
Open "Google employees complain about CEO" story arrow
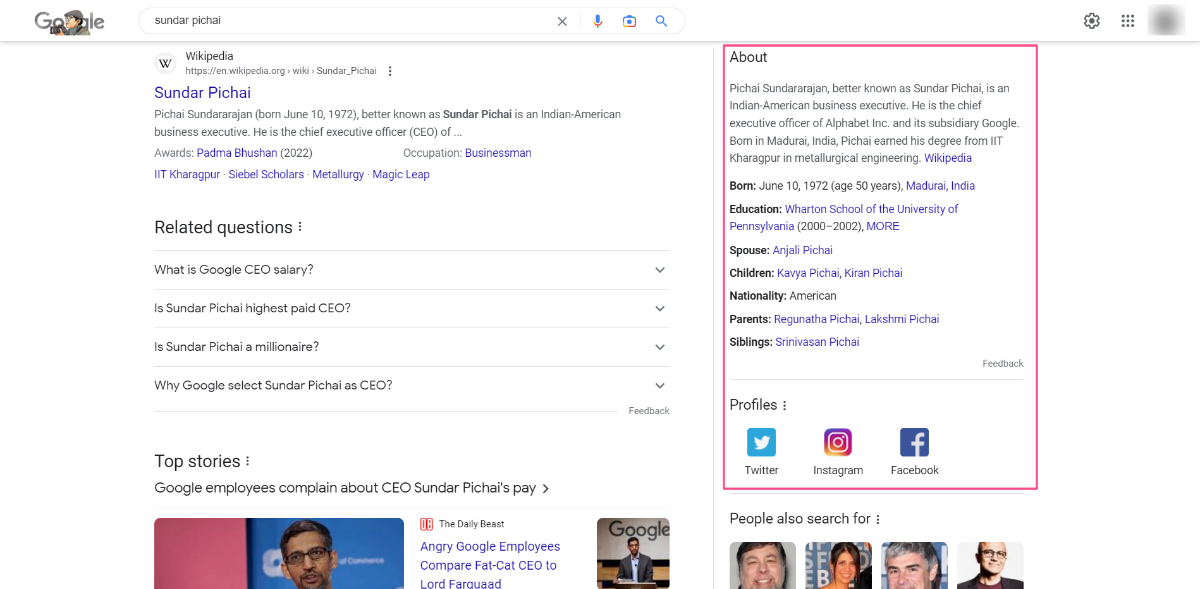[545, 488]
